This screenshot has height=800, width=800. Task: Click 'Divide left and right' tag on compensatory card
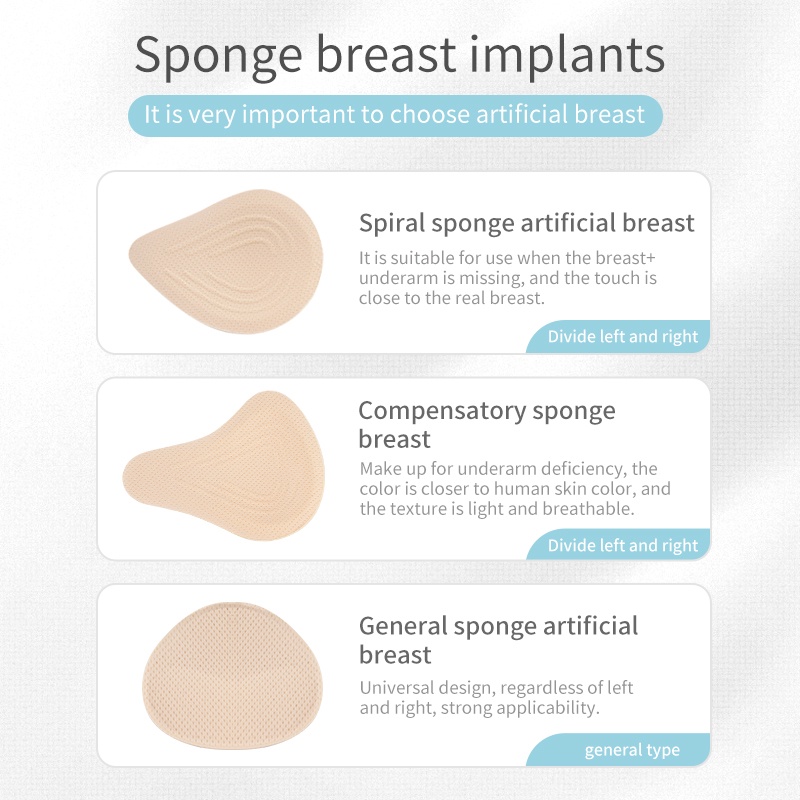click(622, 545)
